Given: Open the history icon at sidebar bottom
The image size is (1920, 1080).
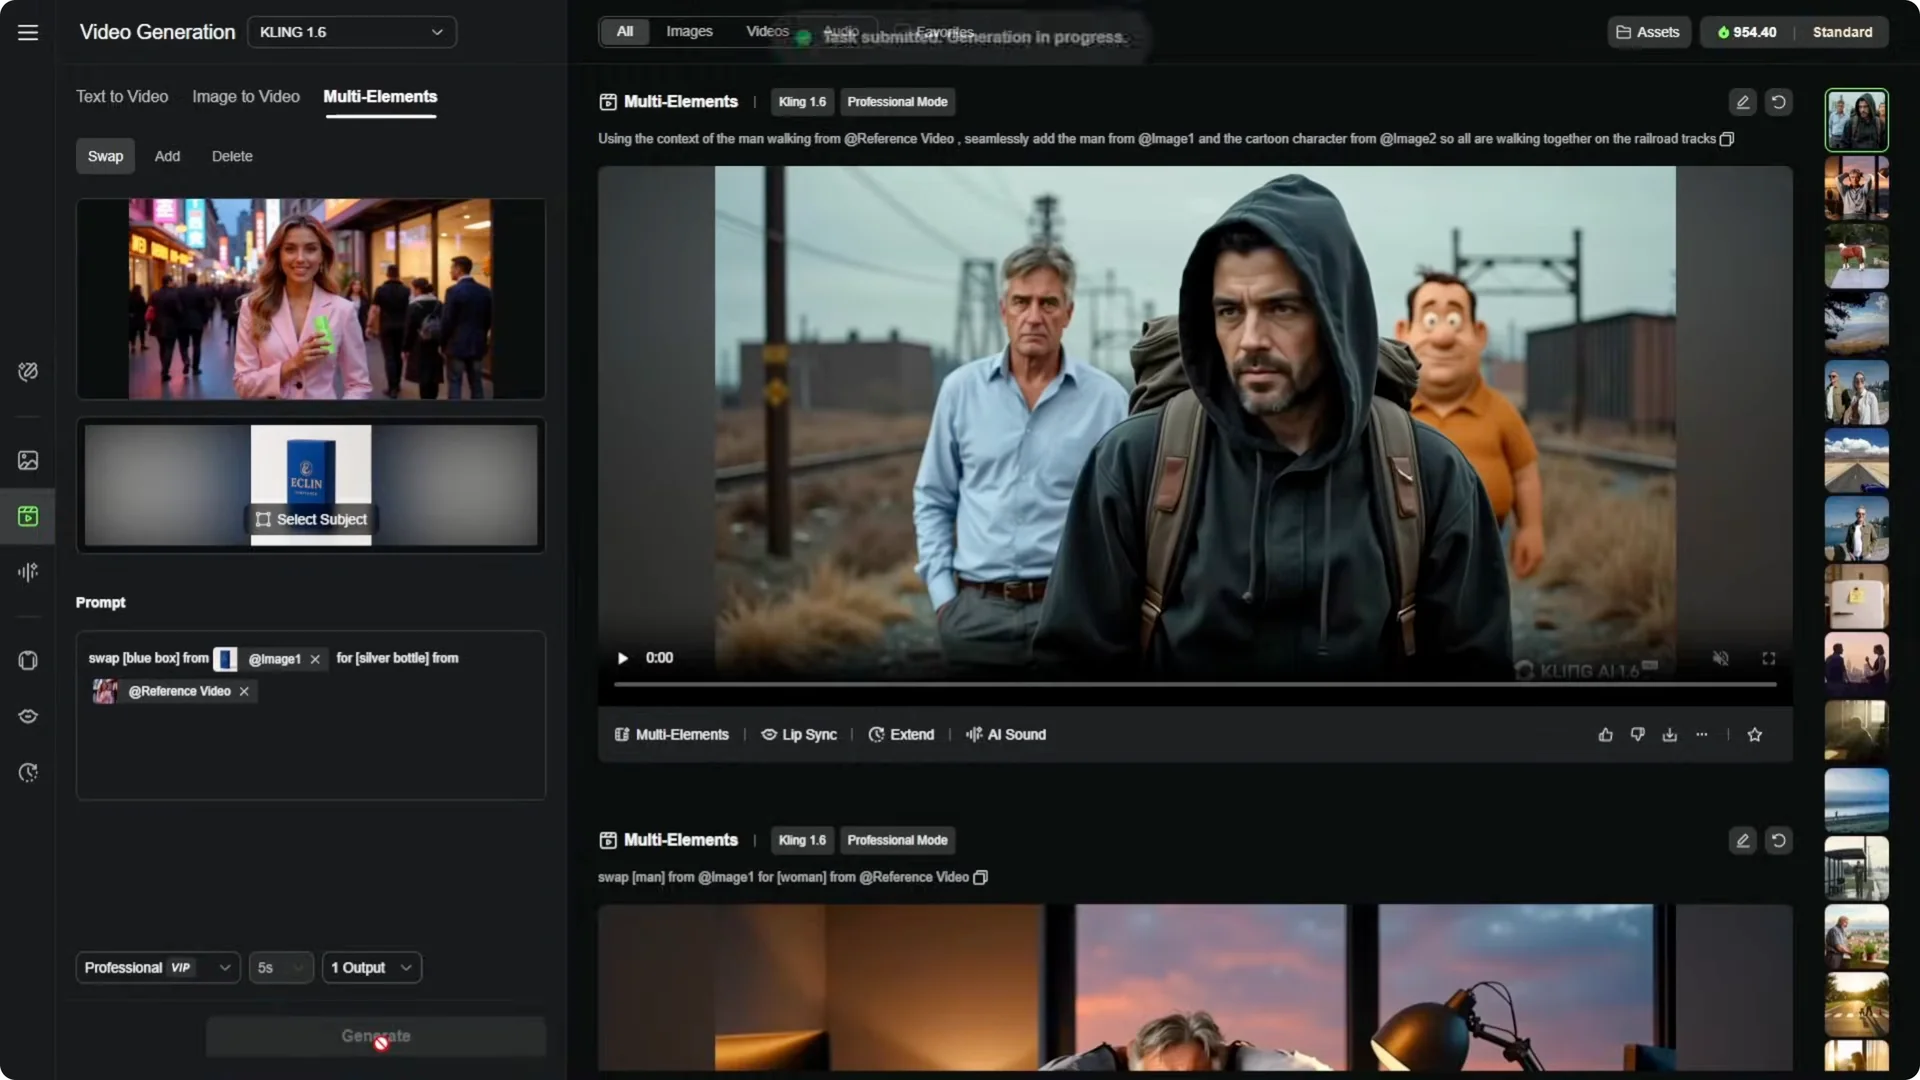Looking at the screenshot, I should 27,773.
